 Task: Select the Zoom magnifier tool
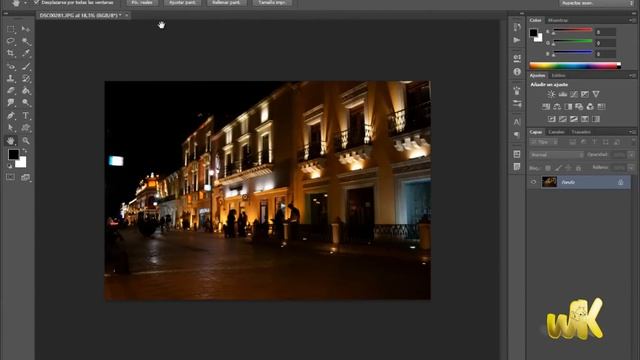(x=26, y=141)
